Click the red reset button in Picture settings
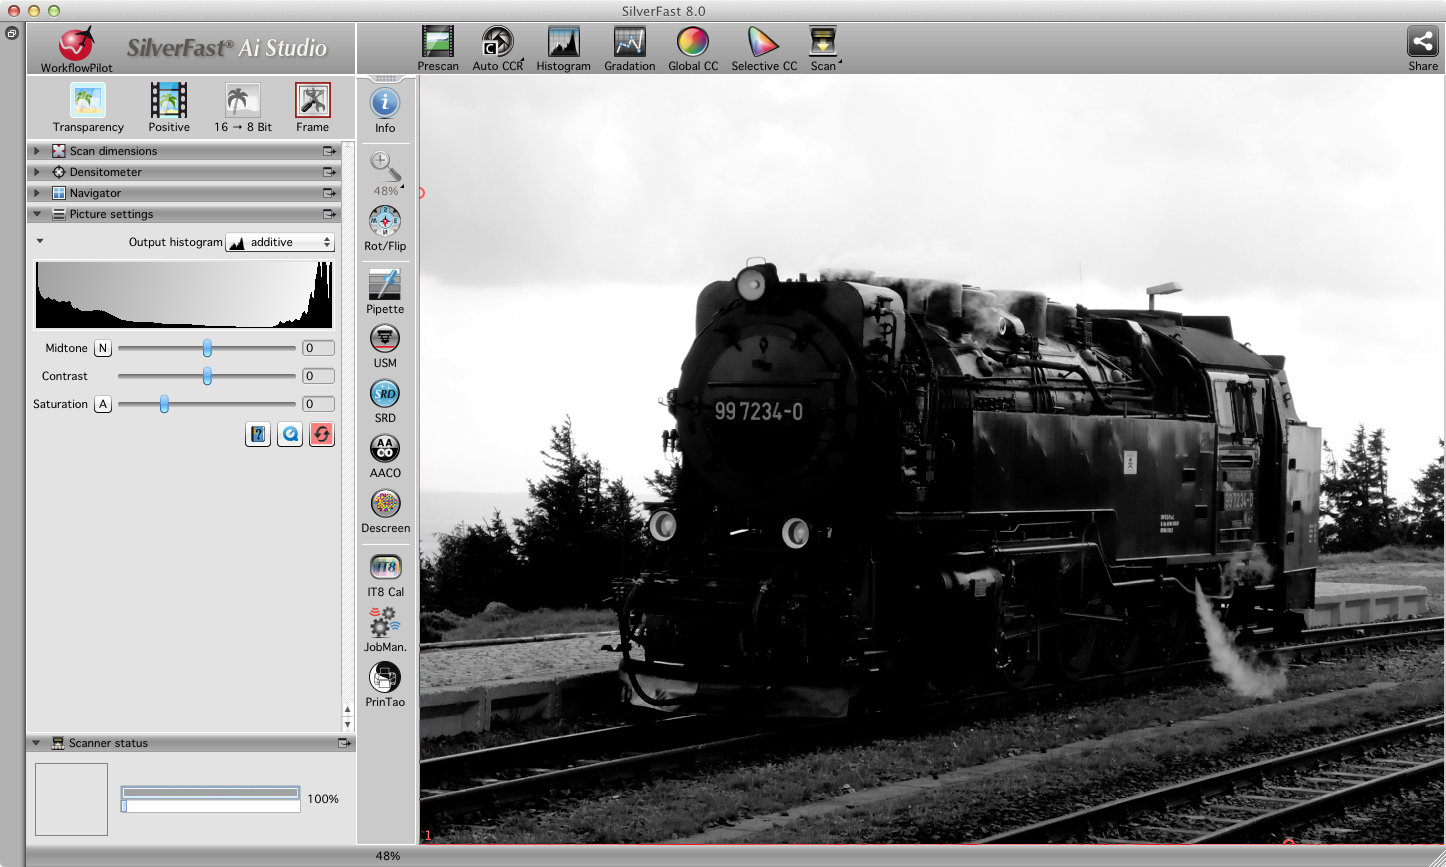Viewport: 1446px width, 867px height. (x=321, y=434)
